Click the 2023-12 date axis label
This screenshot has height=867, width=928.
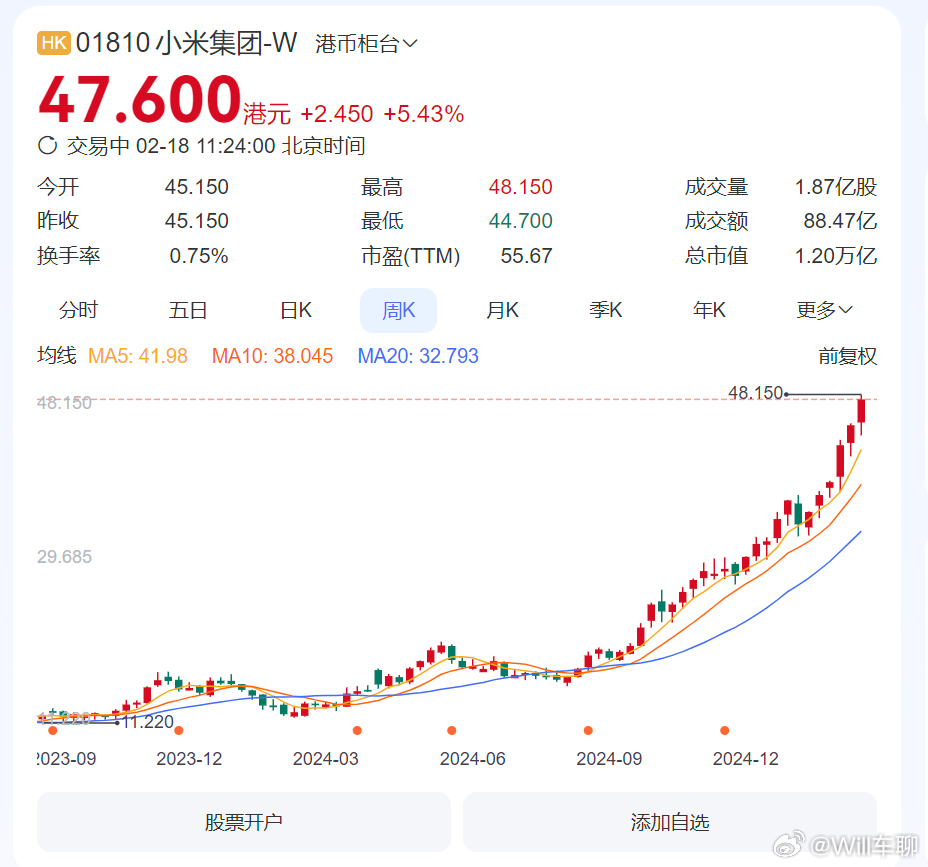[189, 759]
